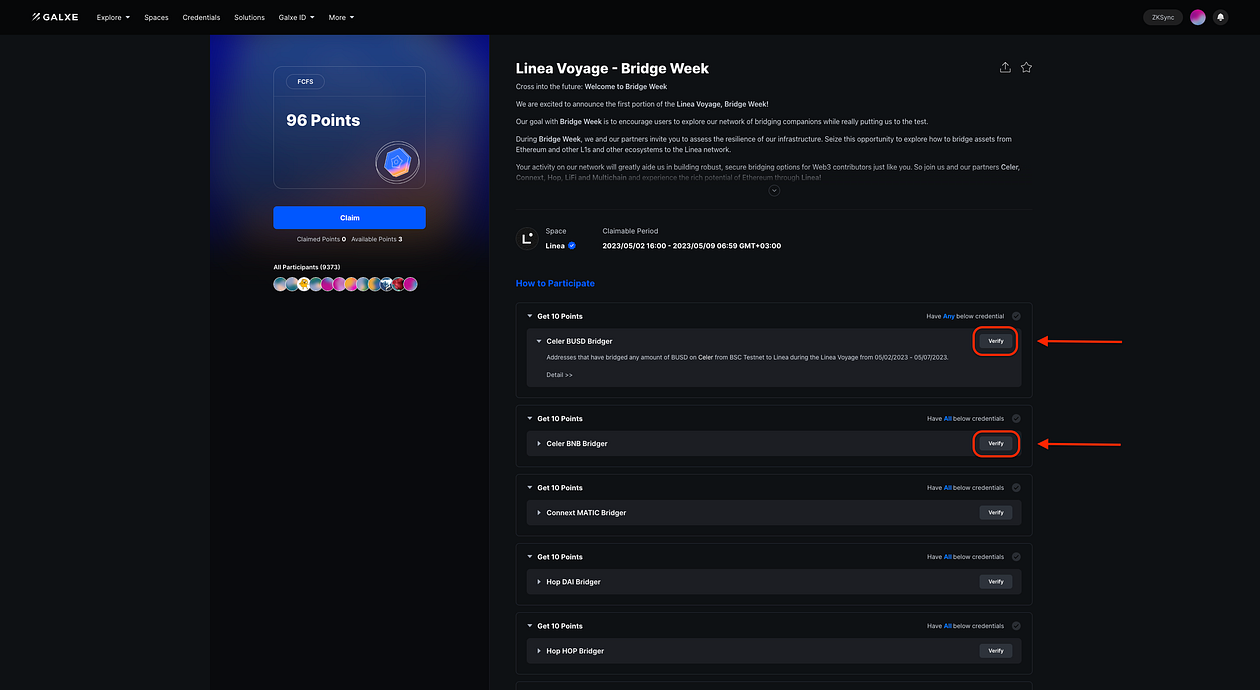This screenshot has width=1260, height=690.
Task: Click the Galxe logo in the header
Action: pos(57,17)
